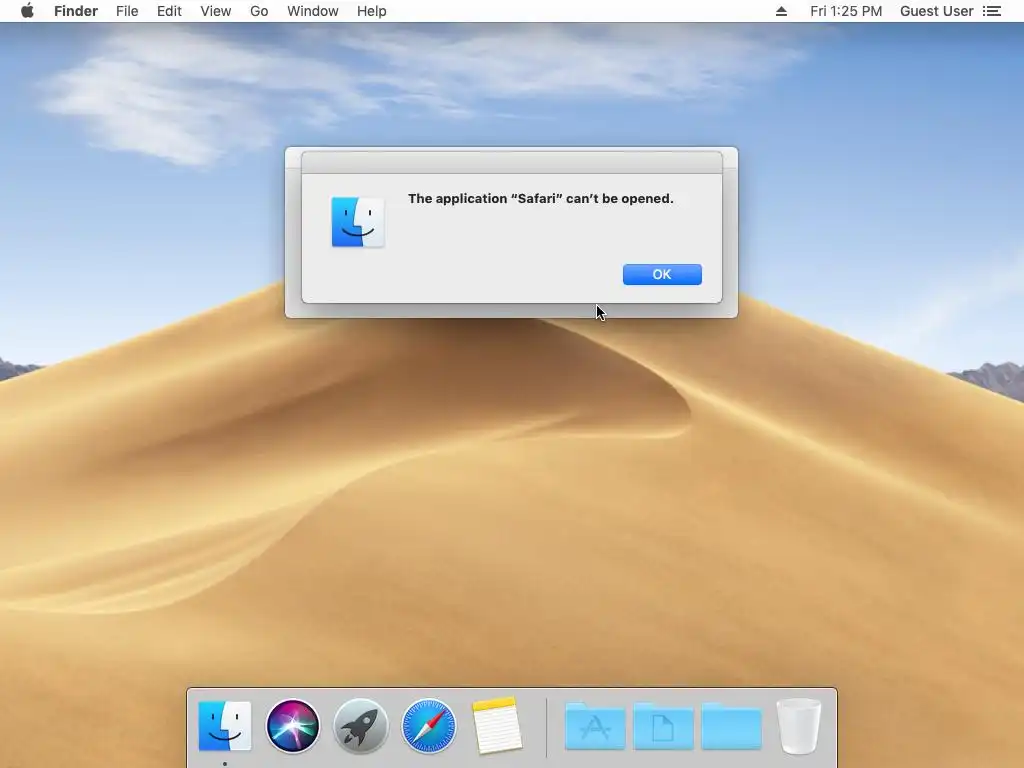The width and height of the screenshot is (1024, 768).
Task: Click the Fri 1:25 PM clock
Action: [846, 11]
